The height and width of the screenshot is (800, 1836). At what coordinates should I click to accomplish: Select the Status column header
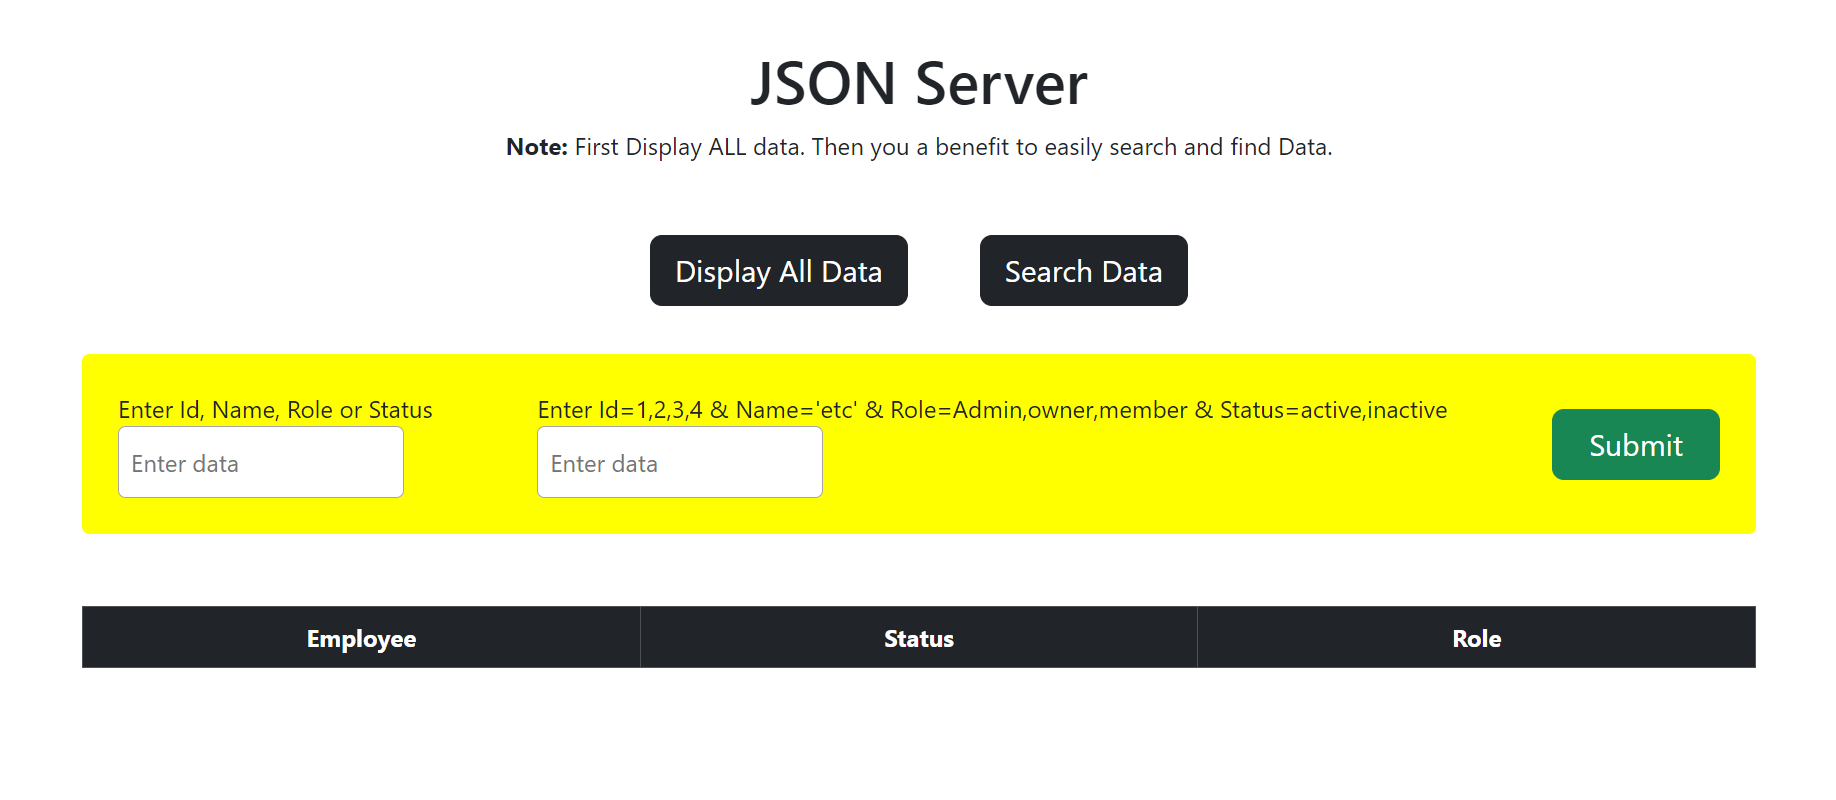pyautogui.click(x=919, y=638)
